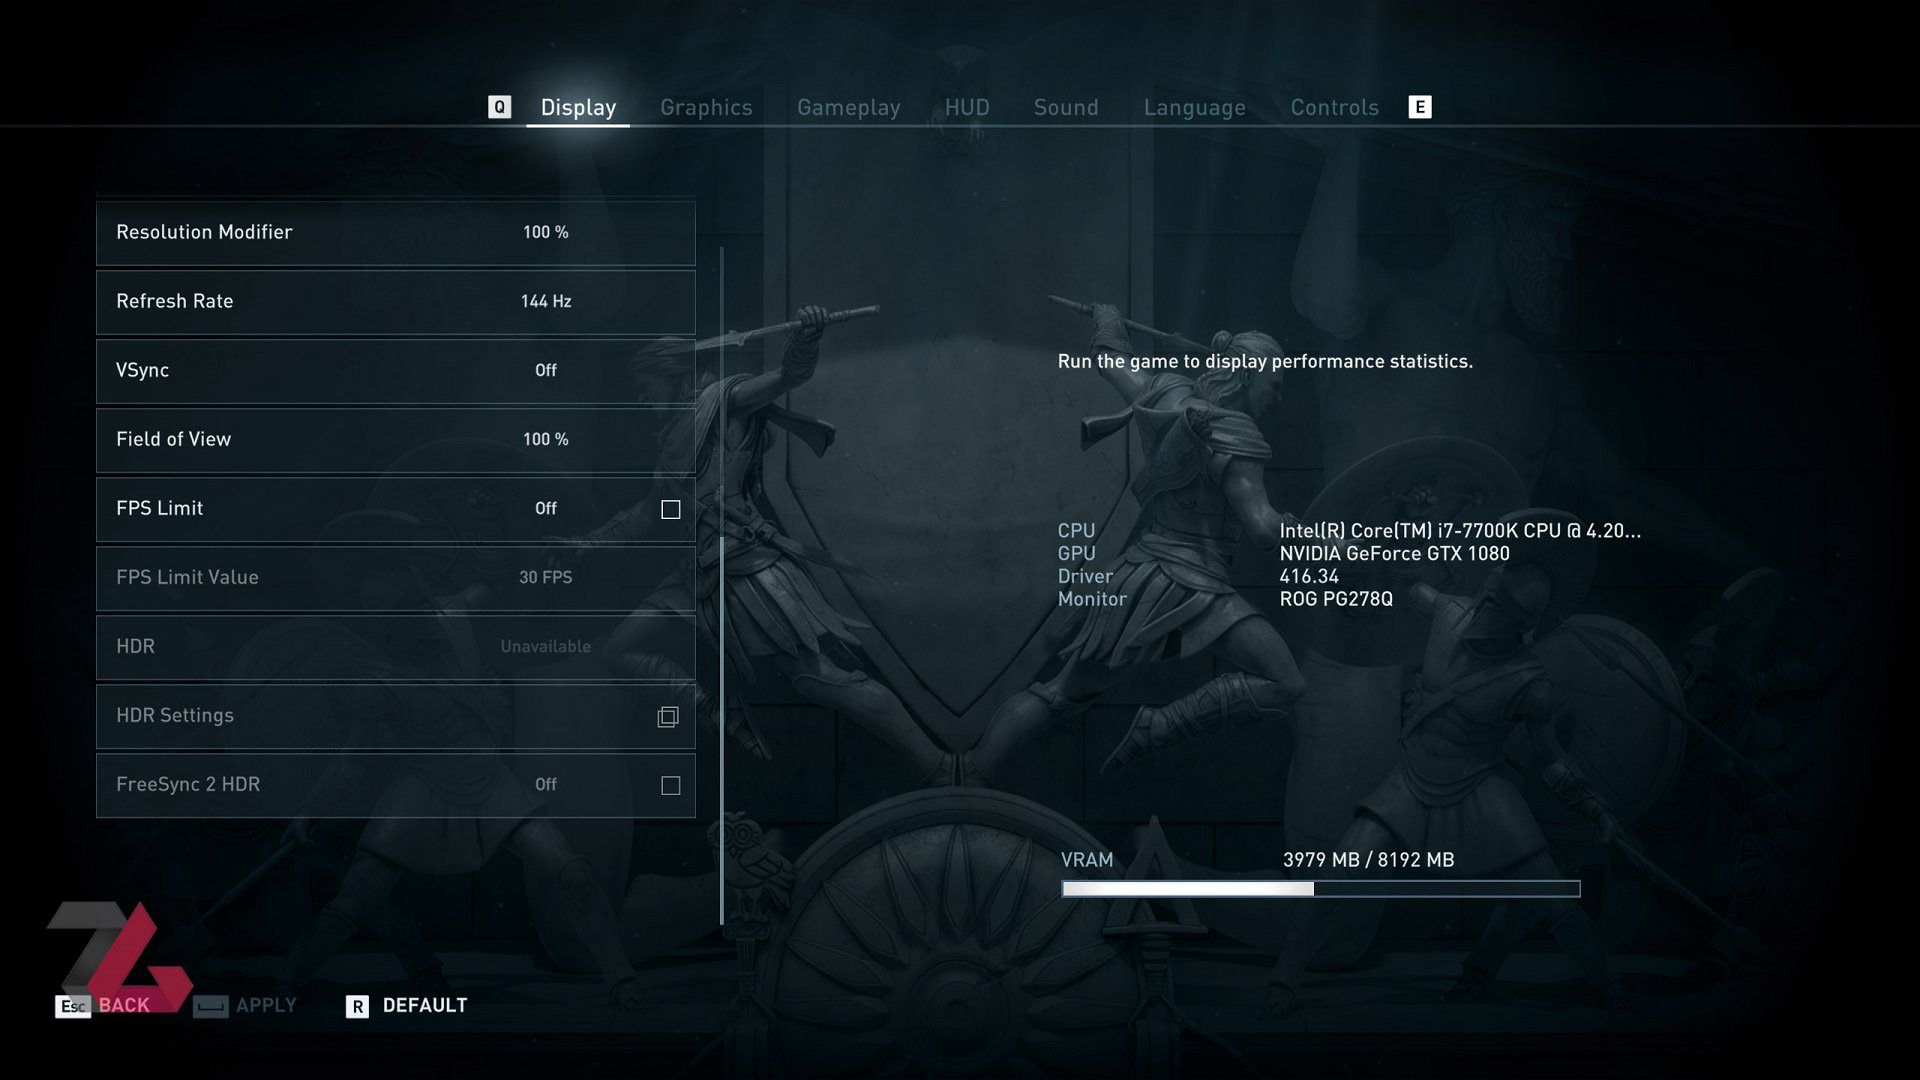The width and height of the screenshot is (1920, 1080).
Task: Click the Language tab
Action: pyautogui.click(x=1195, y=107)
